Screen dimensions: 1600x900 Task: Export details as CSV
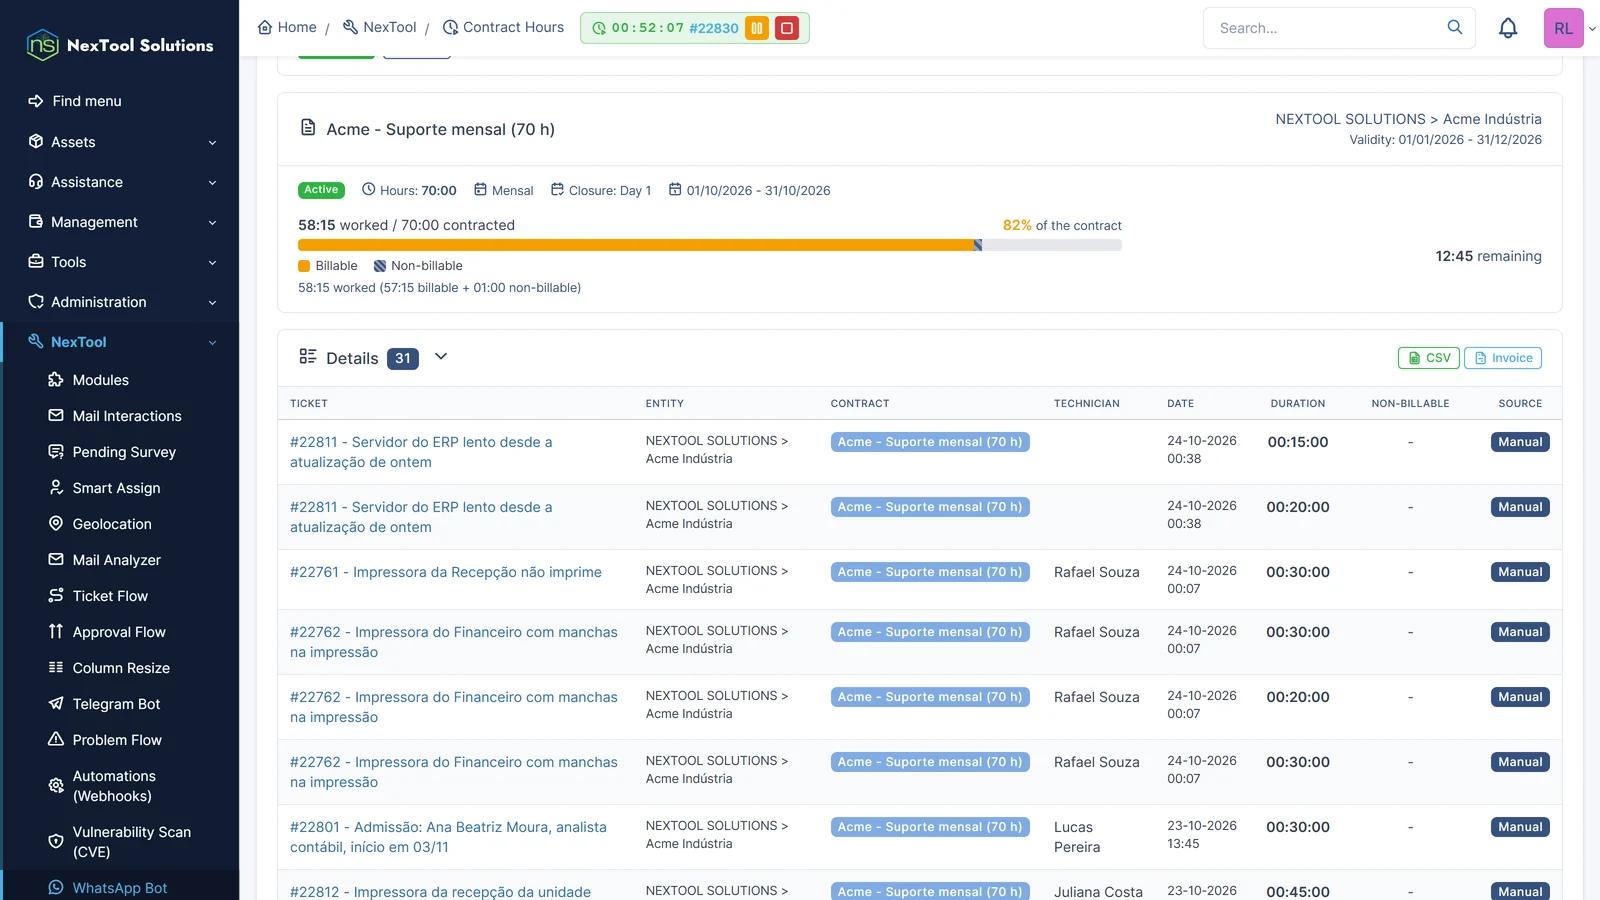(1429, 358)
